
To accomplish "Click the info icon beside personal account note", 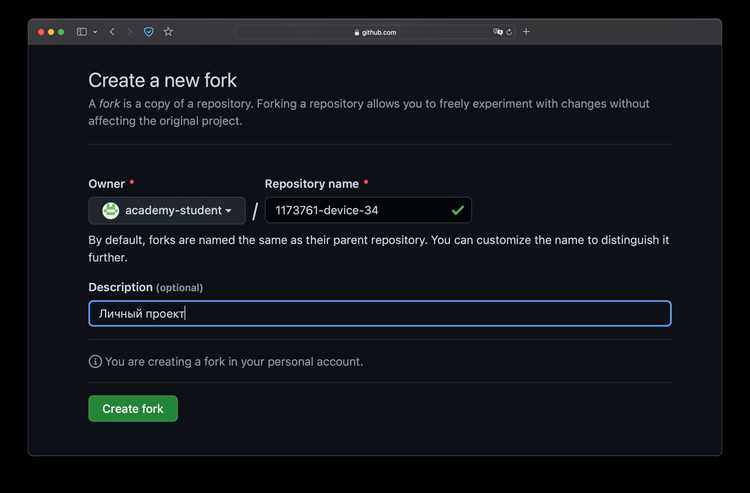I will [x=95, y=362].
